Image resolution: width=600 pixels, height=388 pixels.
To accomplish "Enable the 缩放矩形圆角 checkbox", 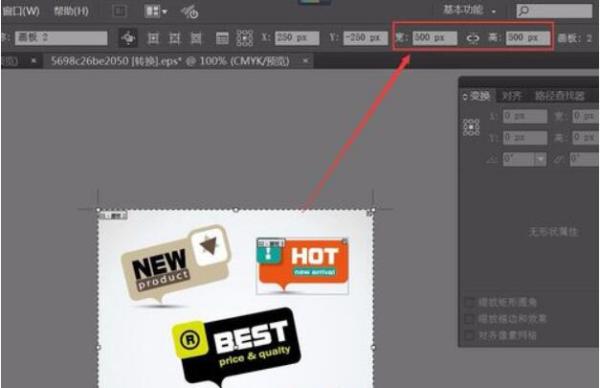I will [x=469, y=302].
